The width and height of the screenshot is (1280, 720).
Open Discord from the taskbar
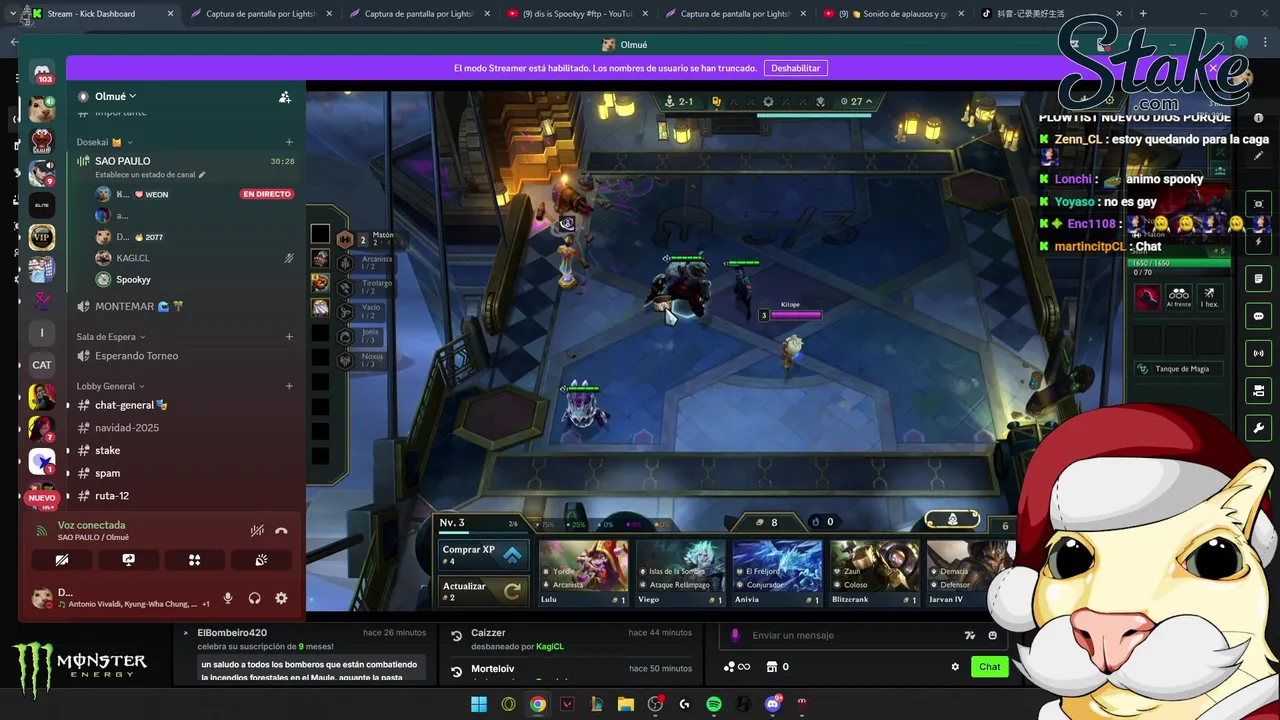click(772, 704)
